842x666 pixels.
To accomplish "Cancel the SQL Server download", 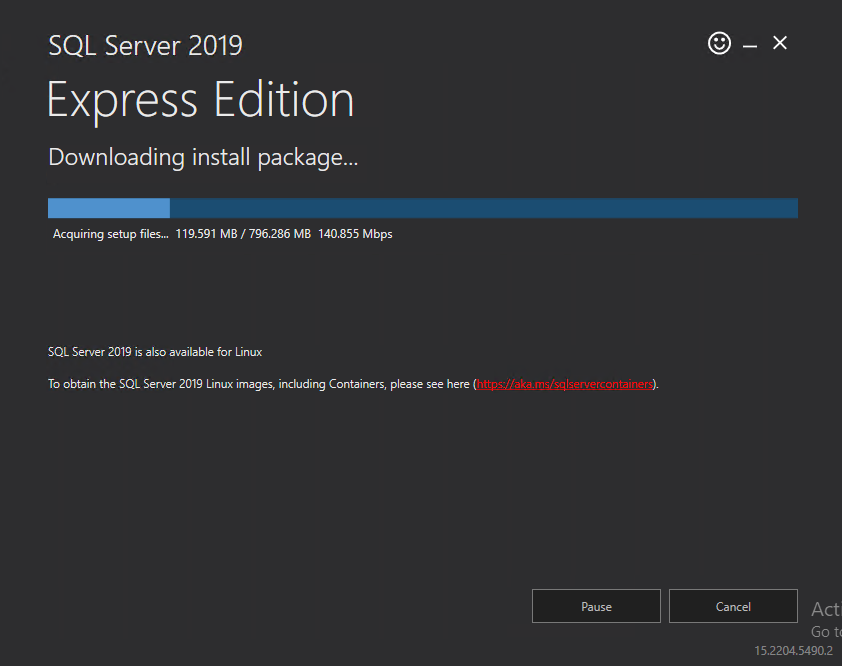I will 733,606.
